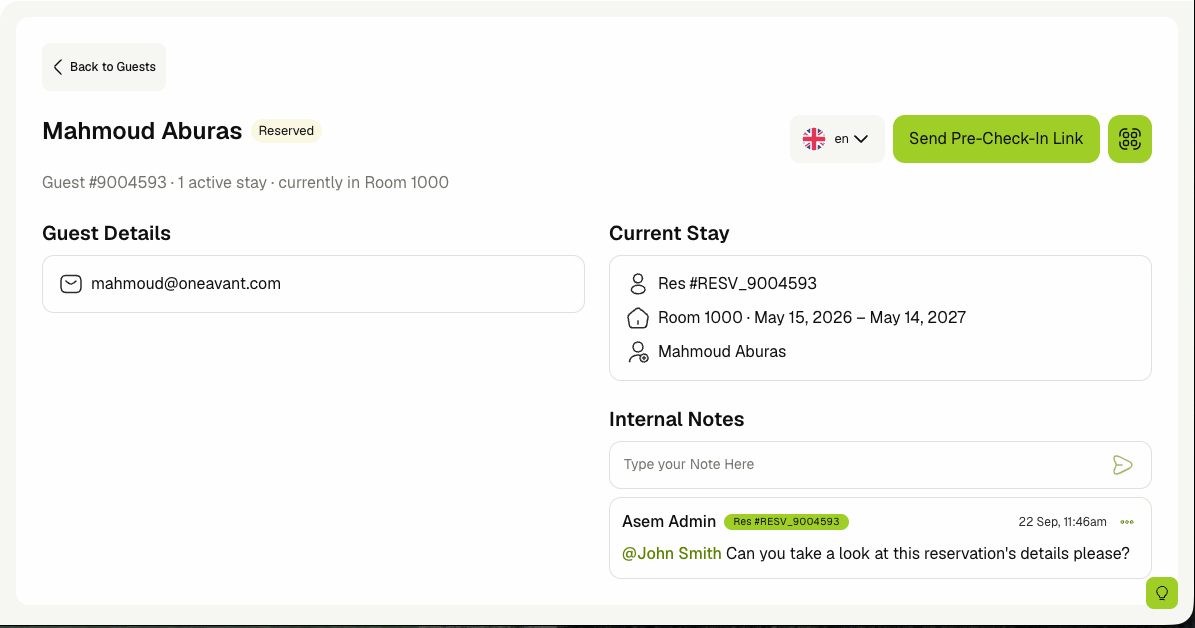Click the house icon next to Room 1000
Viewport: 1195px width, 628px height.
pos(638,318)
